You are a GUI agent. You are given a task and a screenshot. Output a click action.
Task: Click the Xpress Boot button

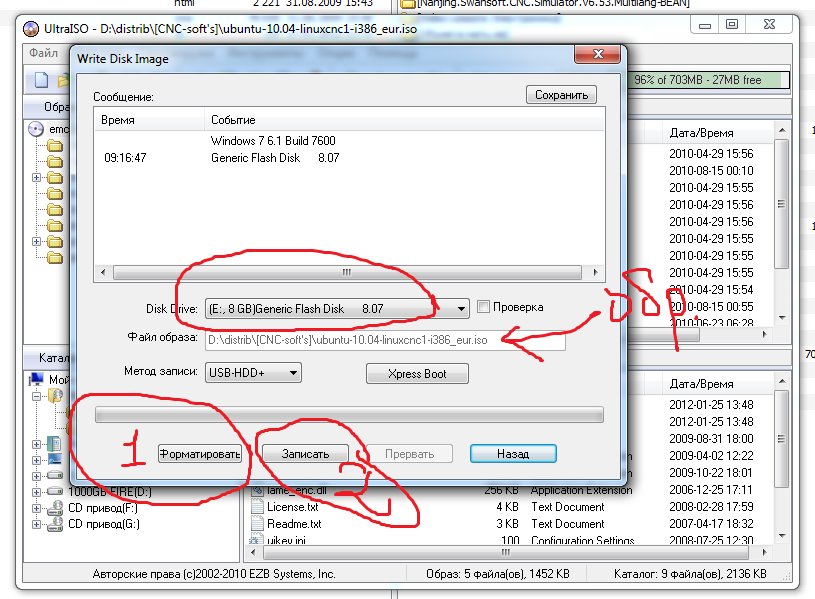pos(417,374)
